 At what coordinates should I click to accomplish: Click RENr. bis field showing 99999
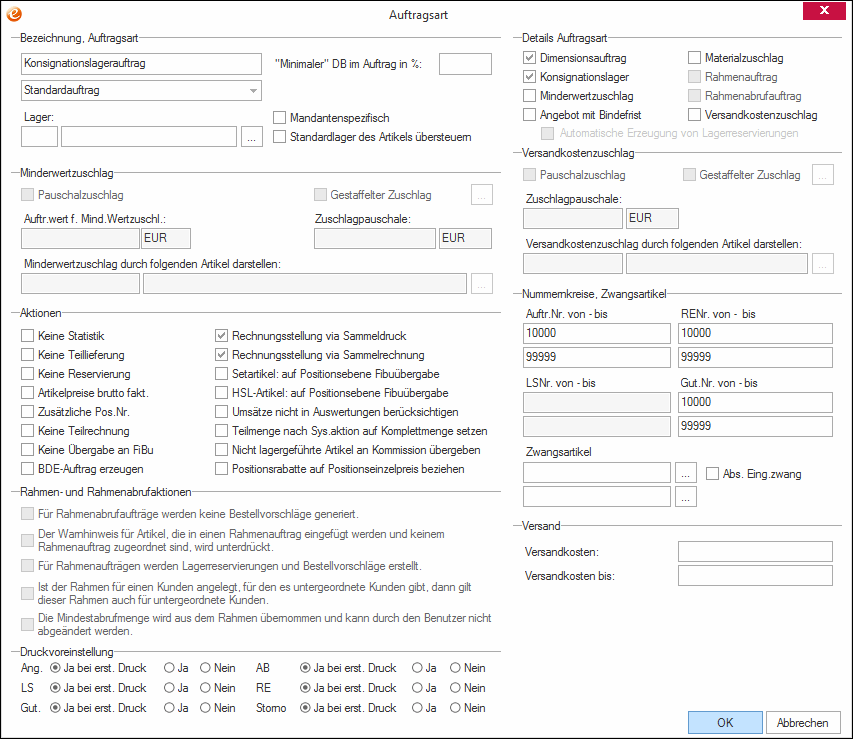[755, 357]
